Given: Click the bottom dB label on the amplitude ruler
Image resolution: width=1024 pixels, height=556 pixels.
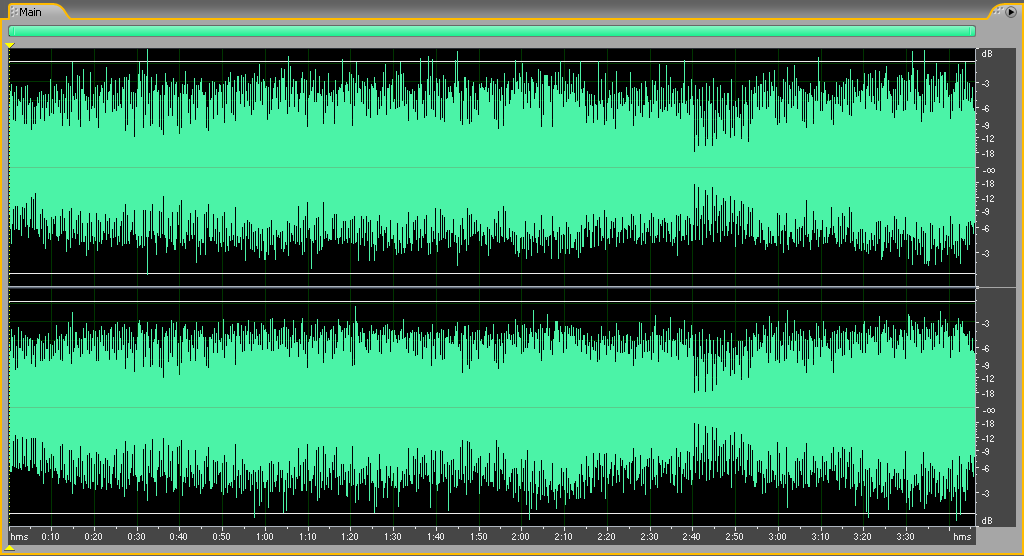Looking at the screenshot, I should 986,521.
